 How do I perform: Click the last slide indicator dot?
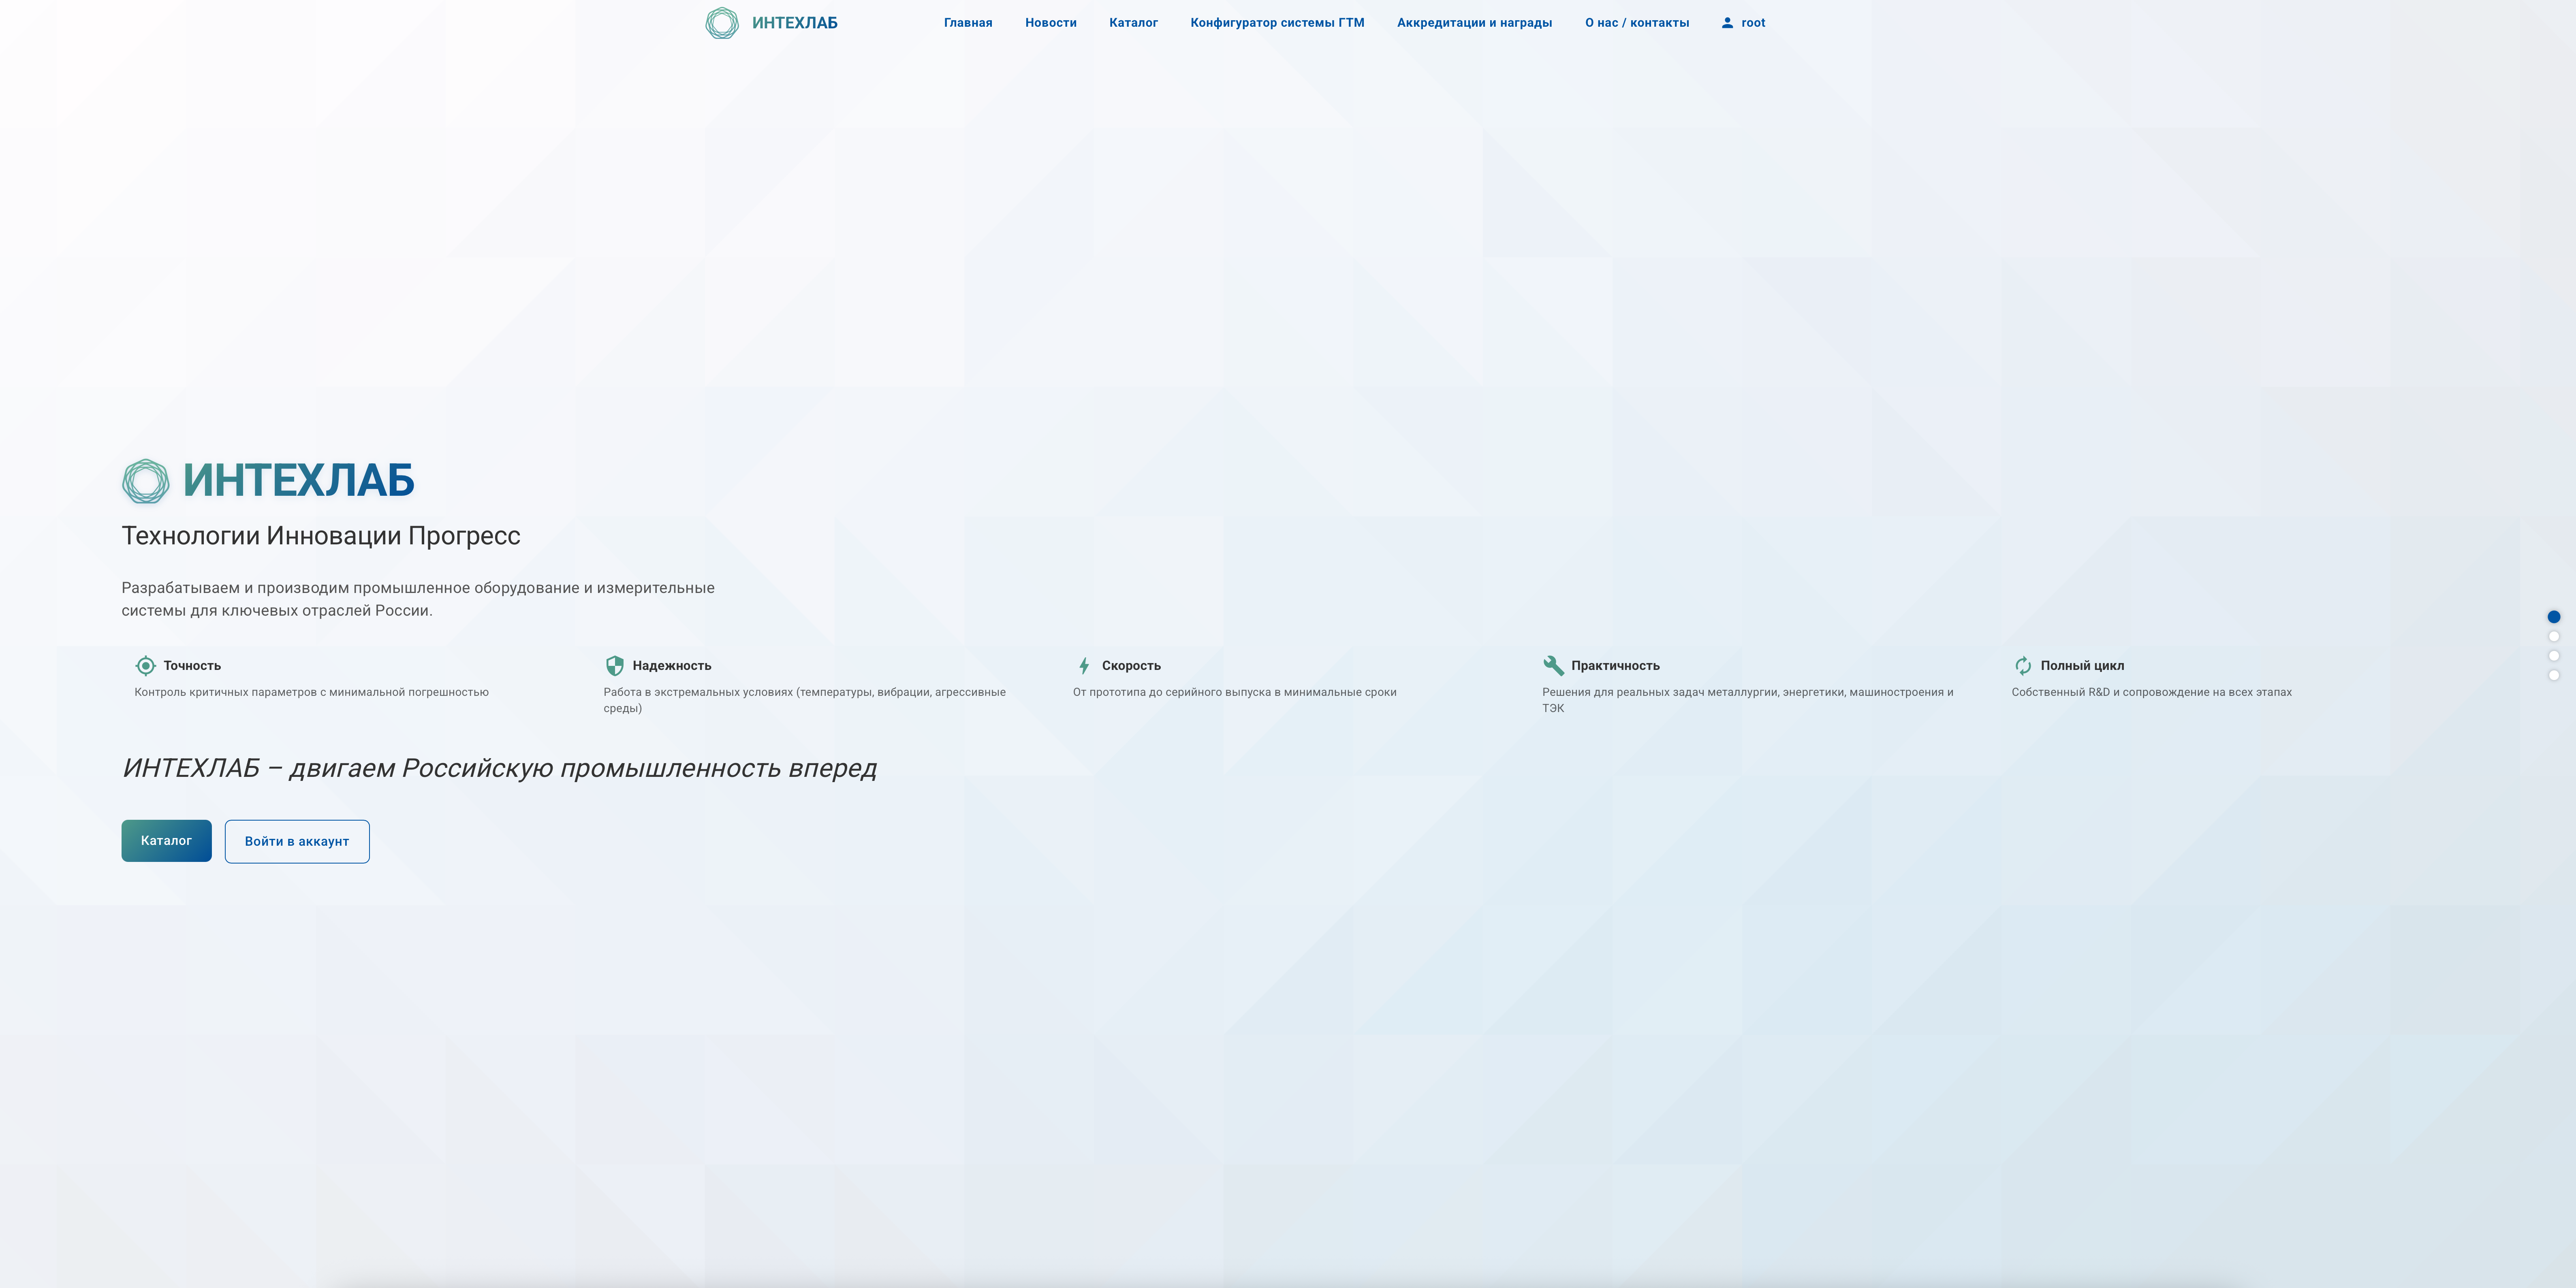click(2554, 675)
